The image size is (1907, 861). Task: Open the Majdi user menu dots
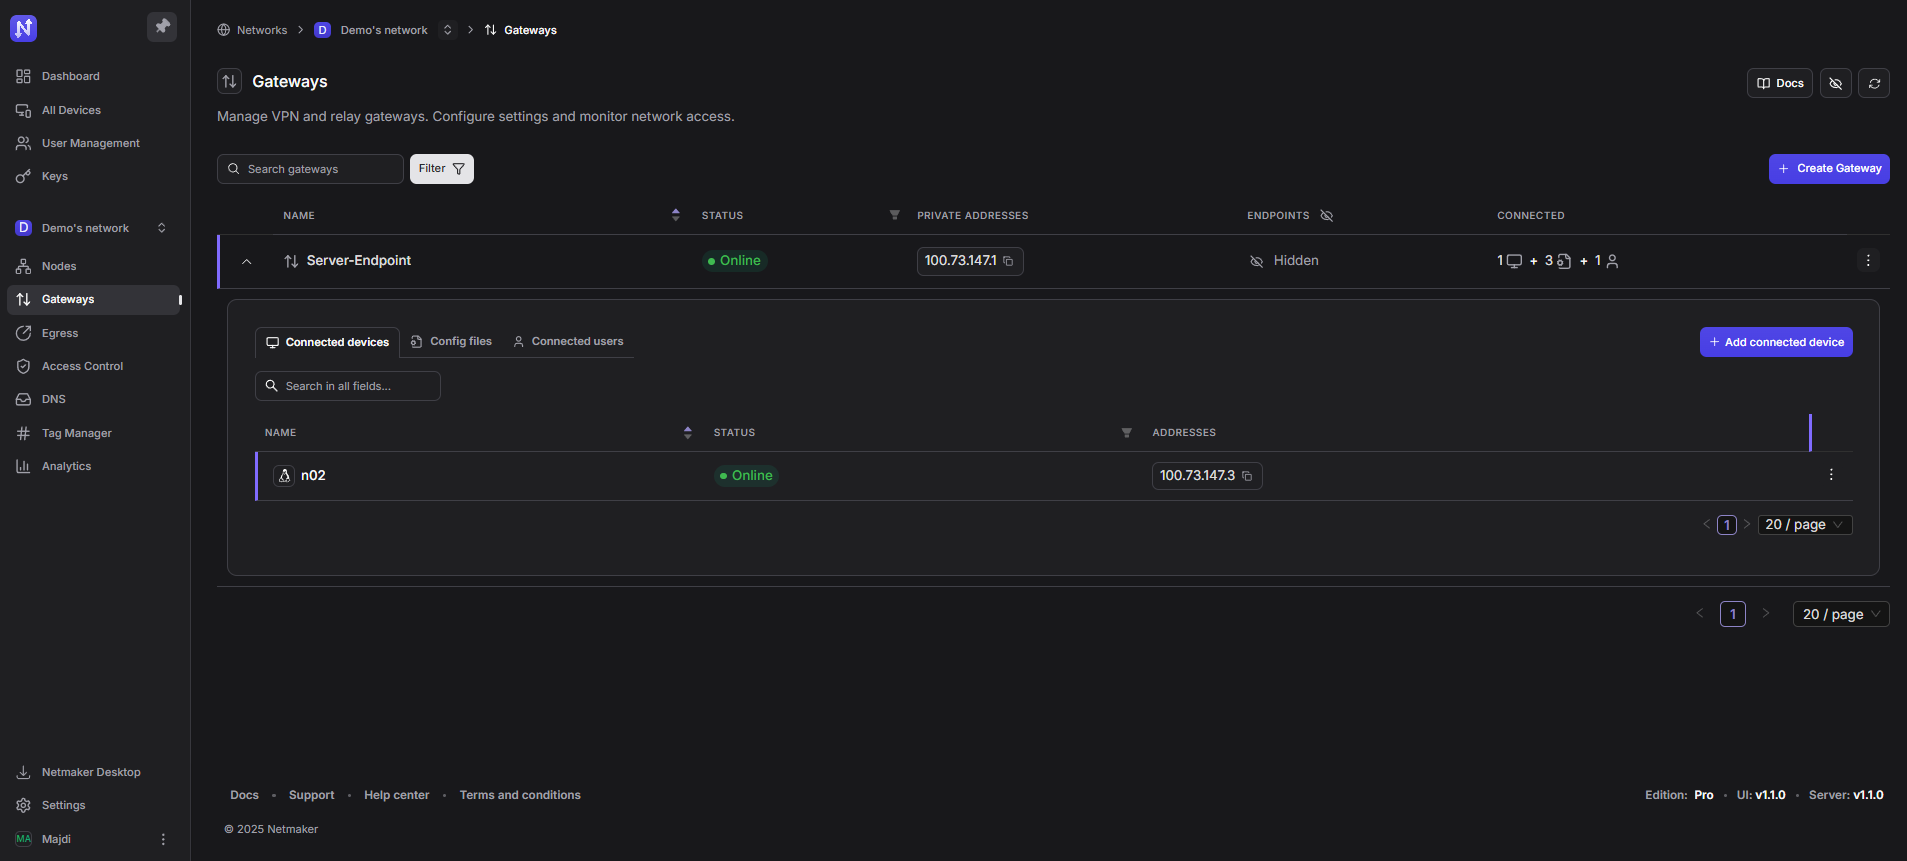tap(163, 840)
